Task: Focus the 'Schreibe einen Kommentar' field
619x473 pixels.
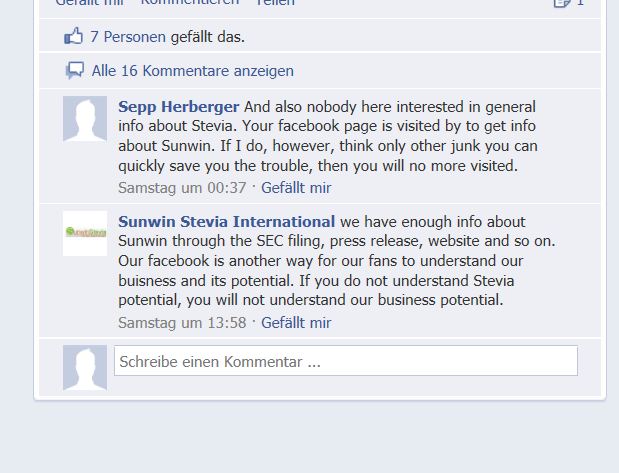Action: (345, 361)
